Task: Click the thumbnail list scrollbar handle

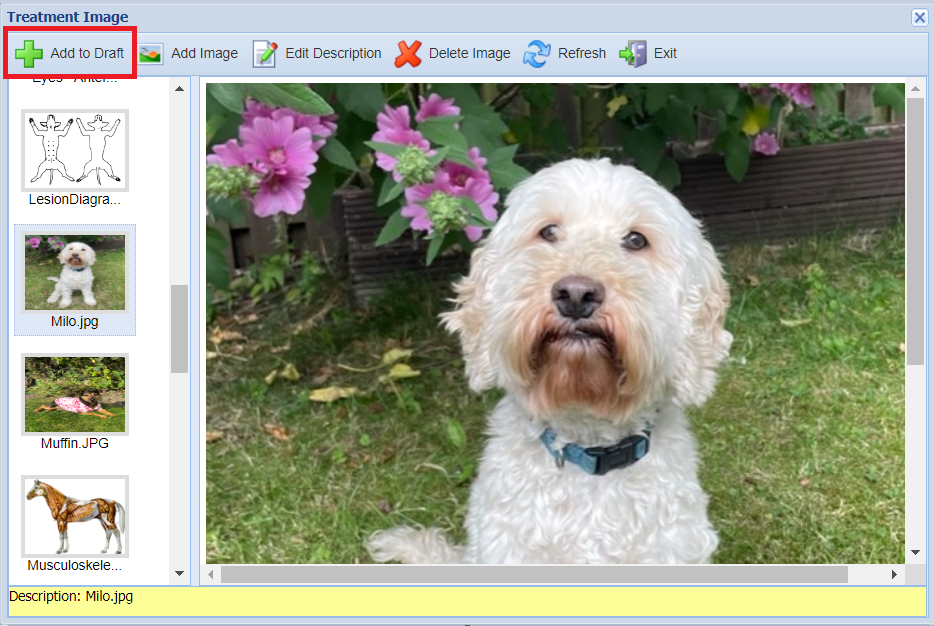Action: click(179, 329)
